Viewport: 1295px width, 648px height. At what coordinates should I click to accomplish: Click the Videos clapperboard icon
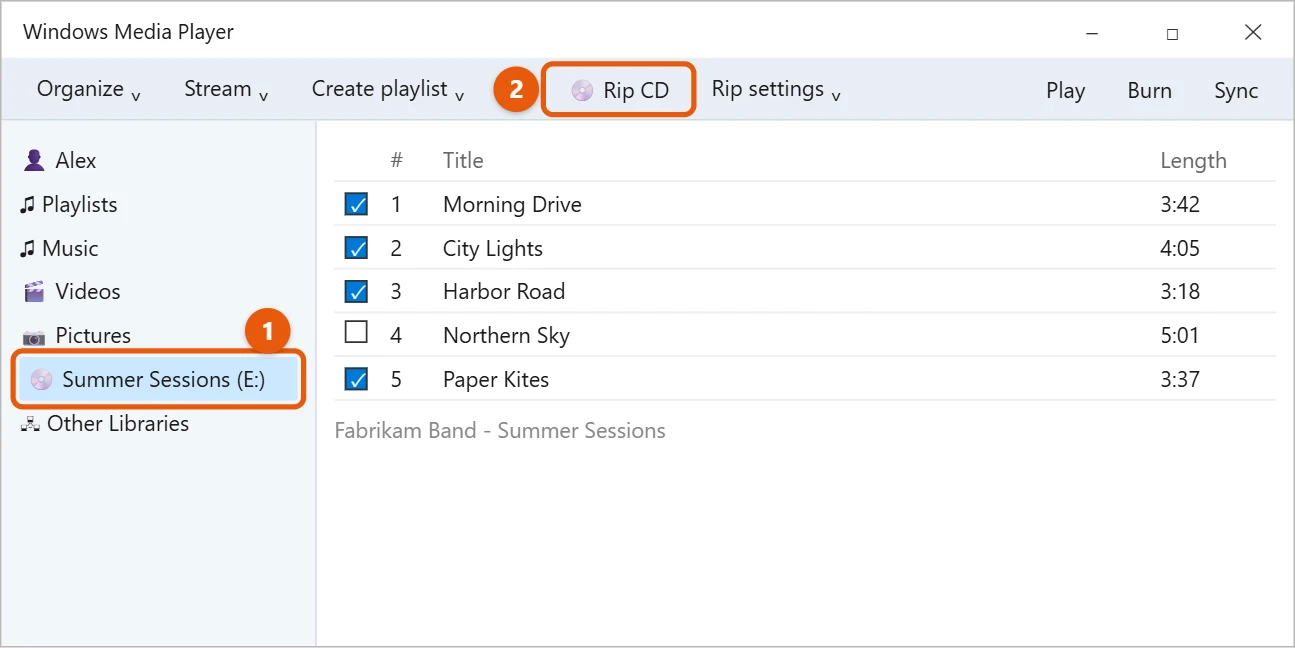(35, 292)
